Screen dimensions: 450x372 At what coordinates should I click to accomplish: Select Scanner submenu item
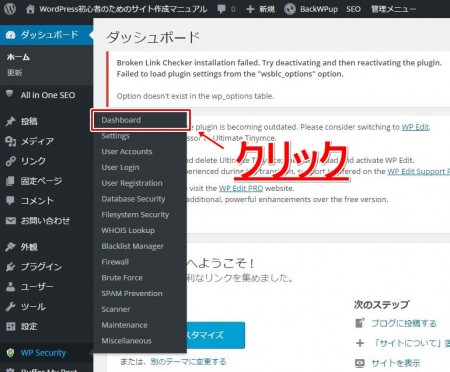pyautogui.click(x=116, y=309)
